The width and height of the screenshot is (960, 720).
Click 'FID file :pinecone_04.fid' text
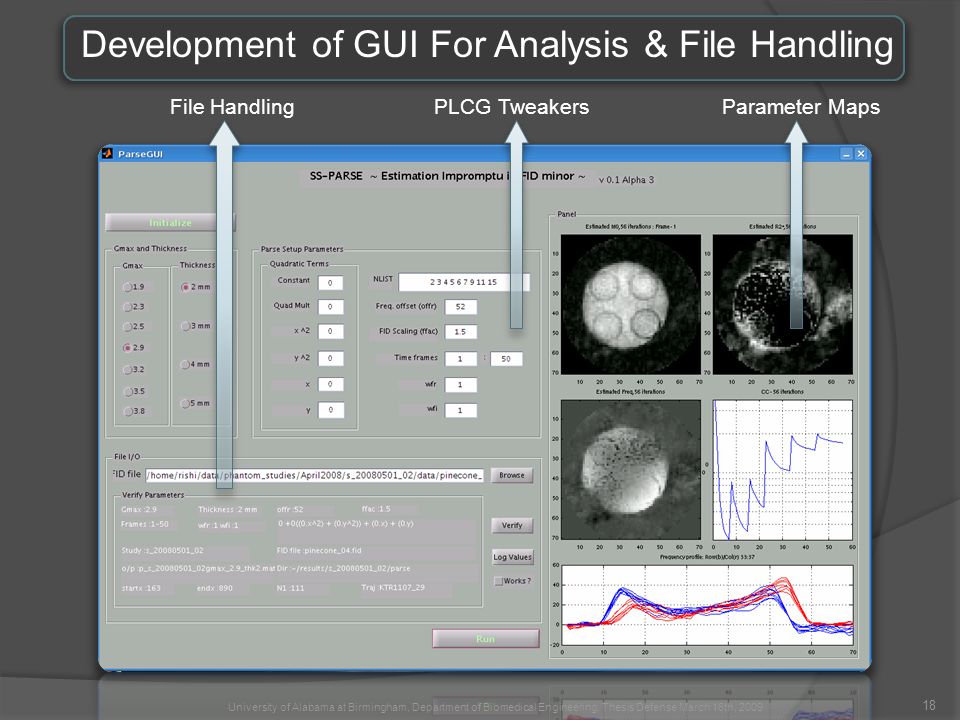(319, 550)
